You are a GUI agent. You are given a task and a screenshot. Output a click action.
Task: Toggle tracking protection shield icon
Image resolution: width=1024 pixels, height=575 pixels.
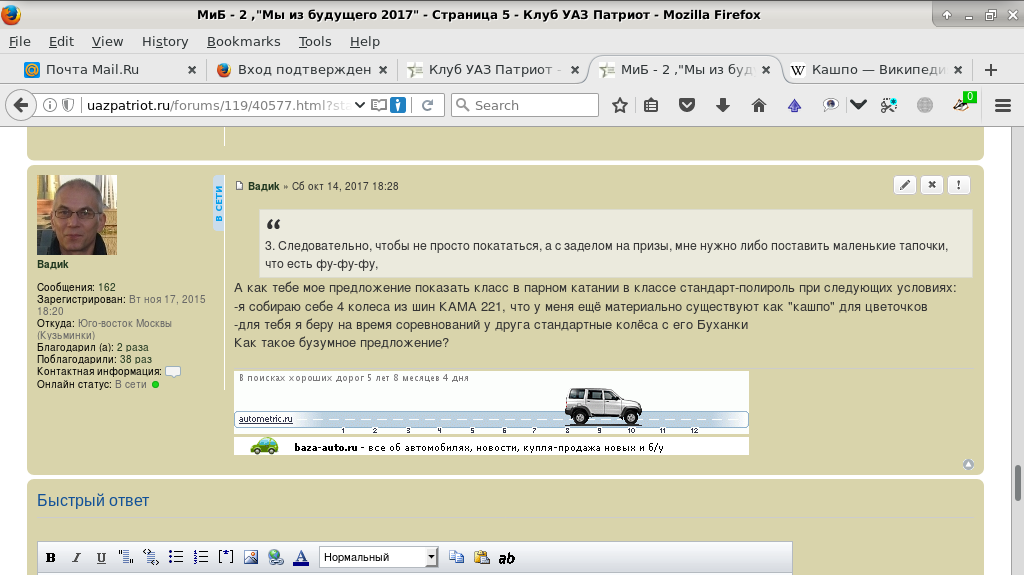coord(68,105)
